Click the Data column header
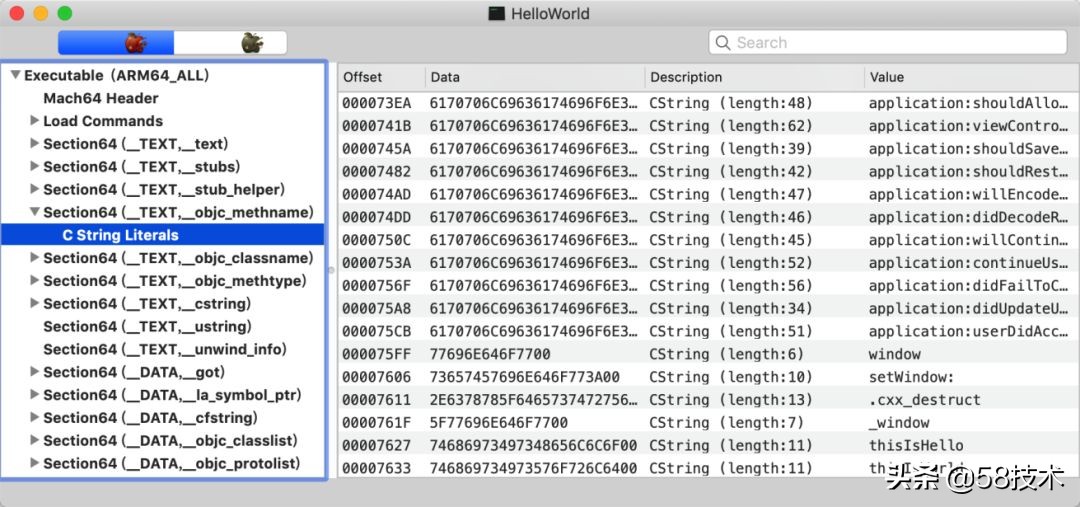 tap(535, 77)
